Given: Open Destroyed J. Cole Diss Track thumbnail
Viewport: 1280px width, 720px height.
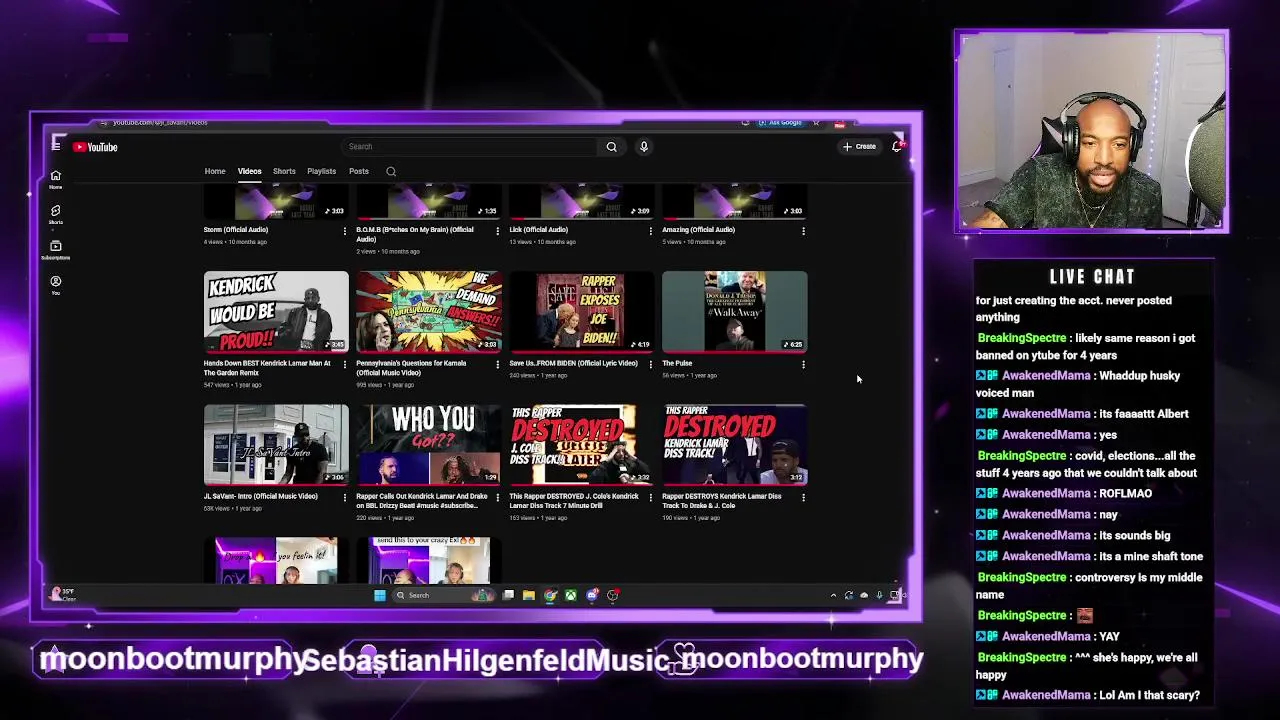Looking at the screenshot, I should 582,445.
